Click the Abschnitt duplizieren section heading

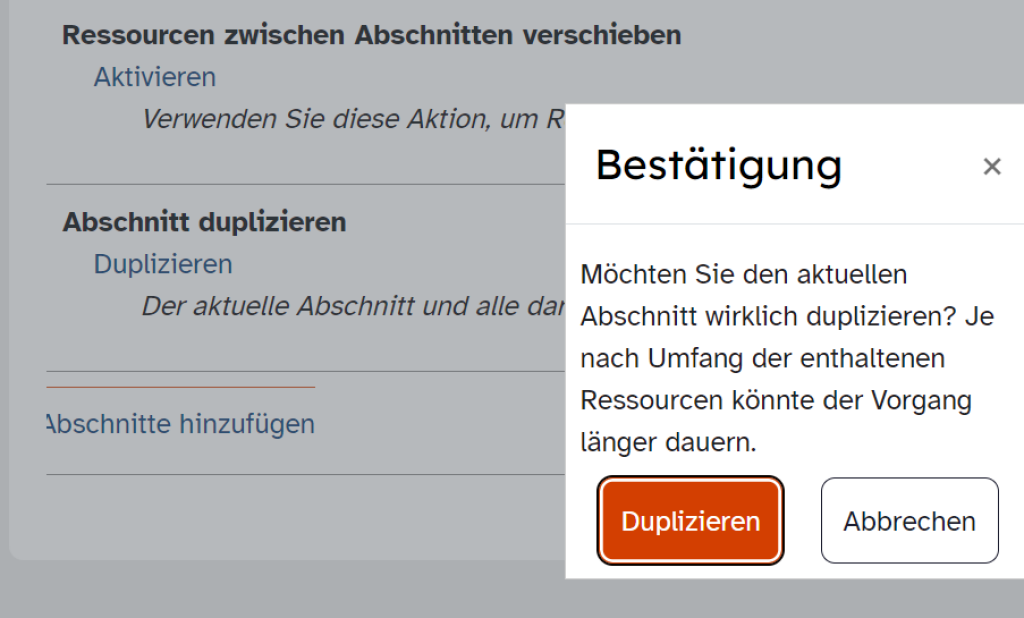pyautogui.click(x=205, y=222)
